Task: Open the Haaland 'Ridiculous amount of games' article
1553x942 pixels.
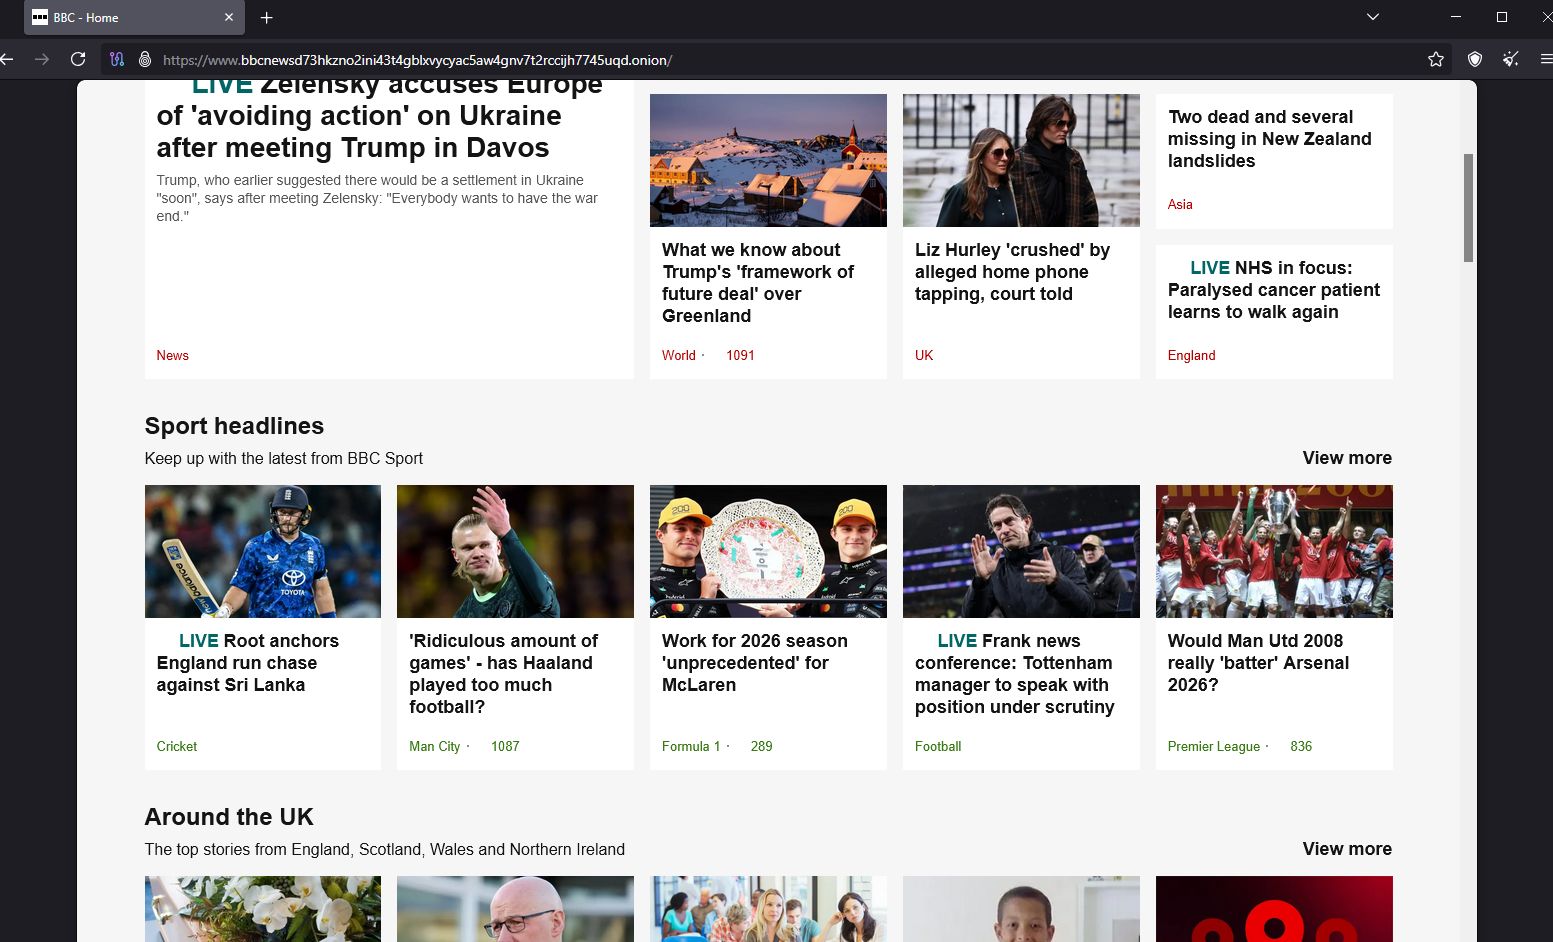Action: 503,673
